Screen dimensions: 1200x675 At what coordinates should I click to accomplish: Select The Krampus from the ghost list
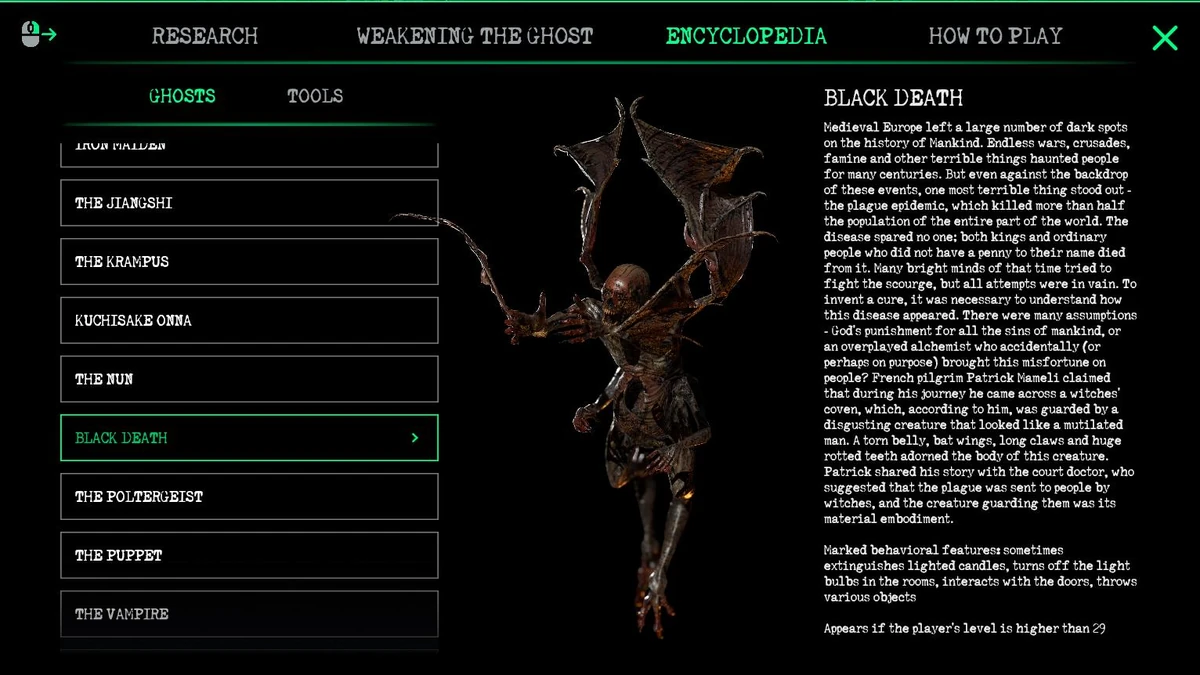pyautogui.click(x=249, y=261)
